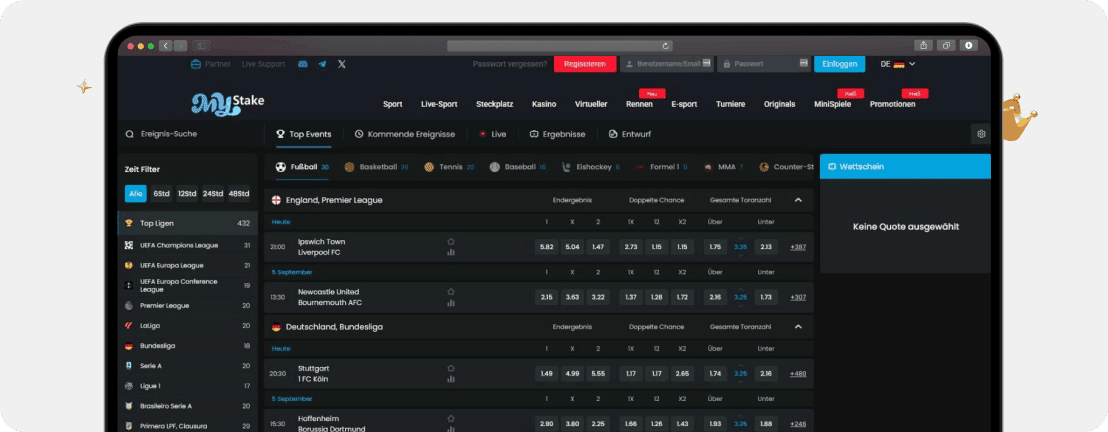Click the browser address bar
This screenshot has height=432, width=1108.
[560, 46]
